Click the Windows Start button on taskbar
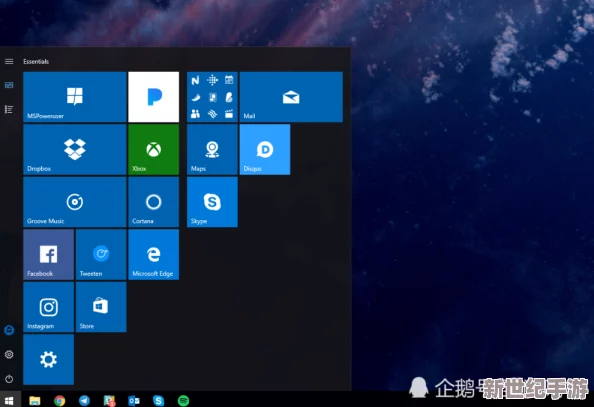Screen dimensions: 594x407 pos(9,400)
